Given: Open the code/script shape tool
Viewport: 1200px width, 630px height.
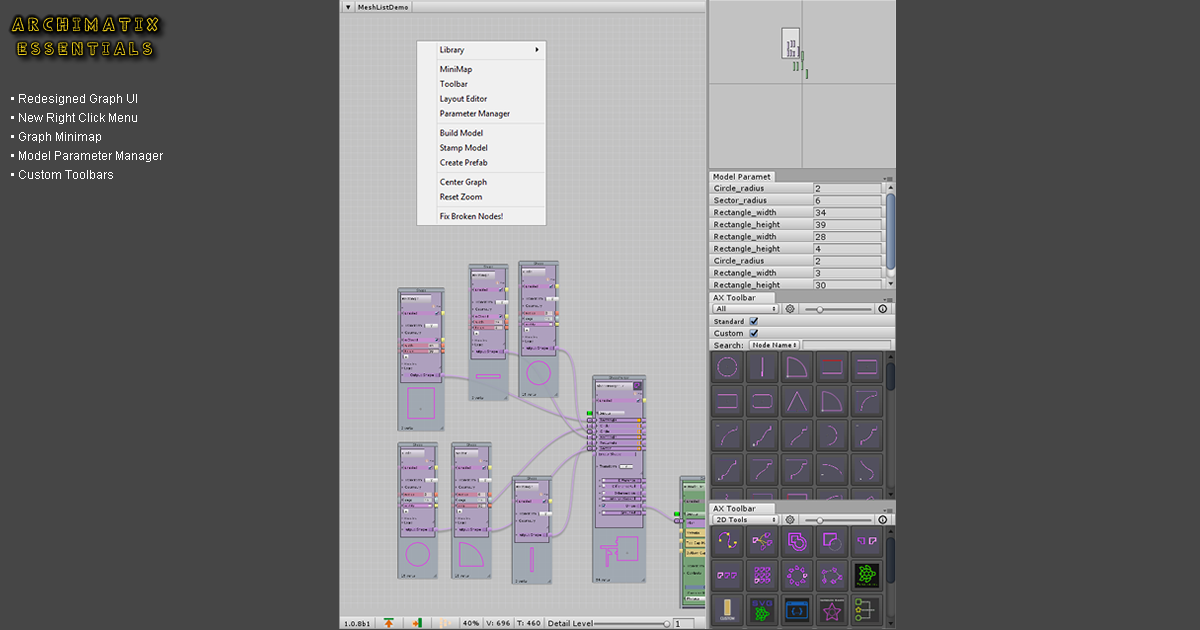Looking at the screenshot, I should pyautogui.click(x=797, y=610).
